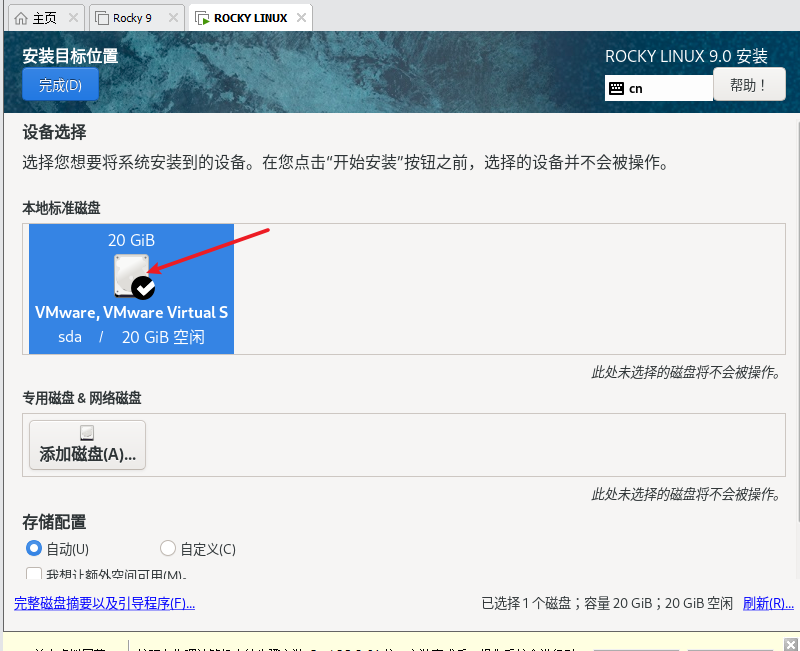Close the ROCKY LINUX tab

pyautogui.click(x=302, y=18)
